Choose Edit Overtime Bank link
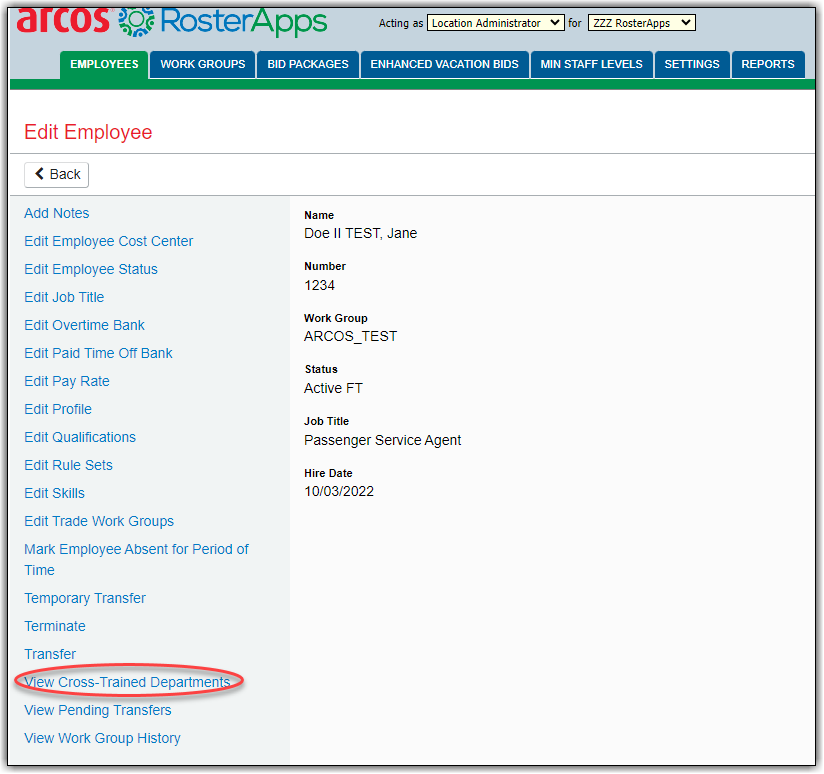 pos(85,325)
